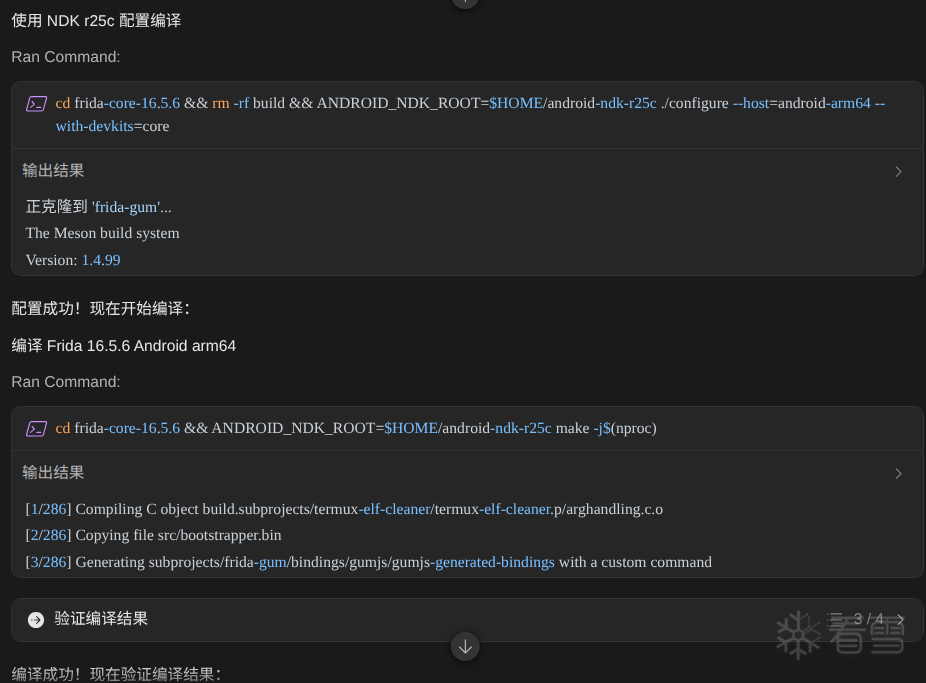Click the [2/286] Copying bootstrapper.bin line
This screenshot has width=926, height=683.
154,535
